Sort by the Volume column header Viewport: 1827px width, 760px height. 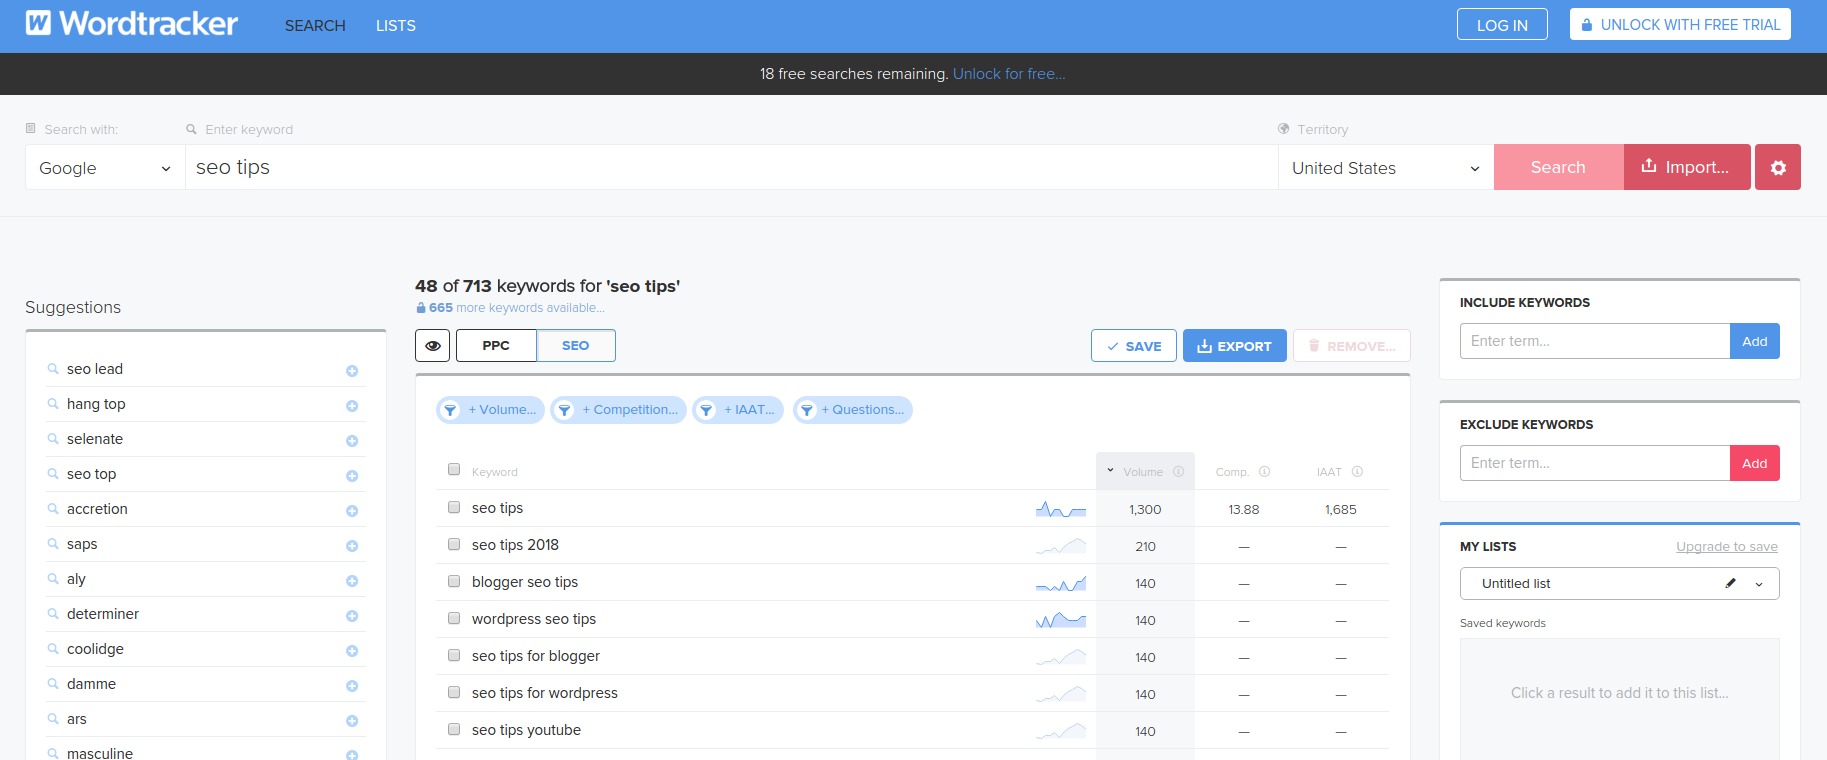[1143, 472]
